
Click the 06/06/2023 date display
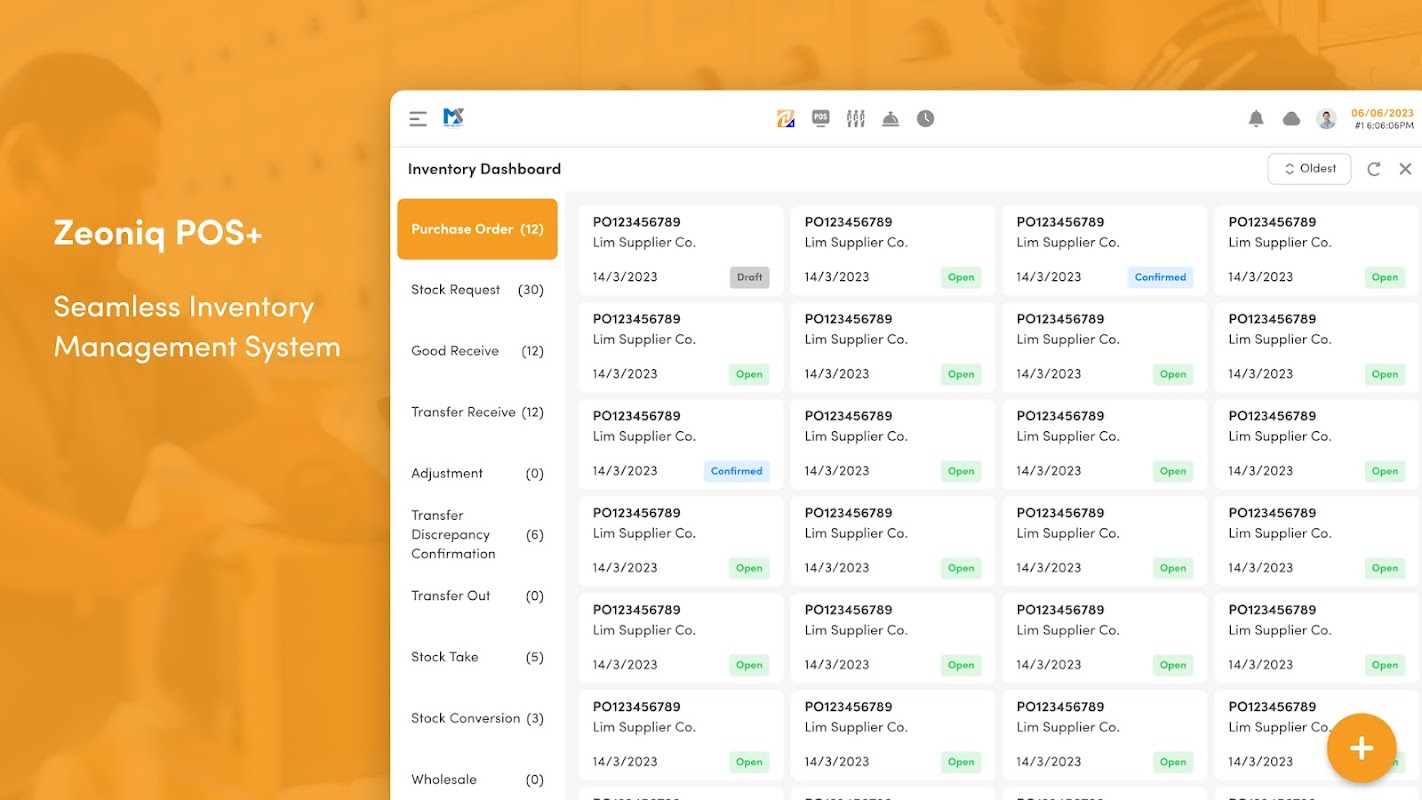pos(1382,113)
